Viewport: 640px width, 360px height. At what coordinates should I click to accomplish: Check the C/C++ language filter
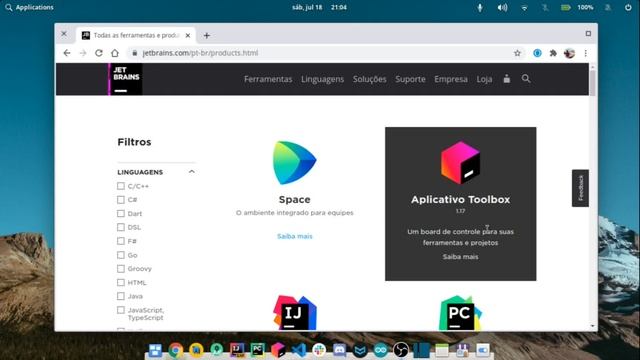click(x=121, y=186)
